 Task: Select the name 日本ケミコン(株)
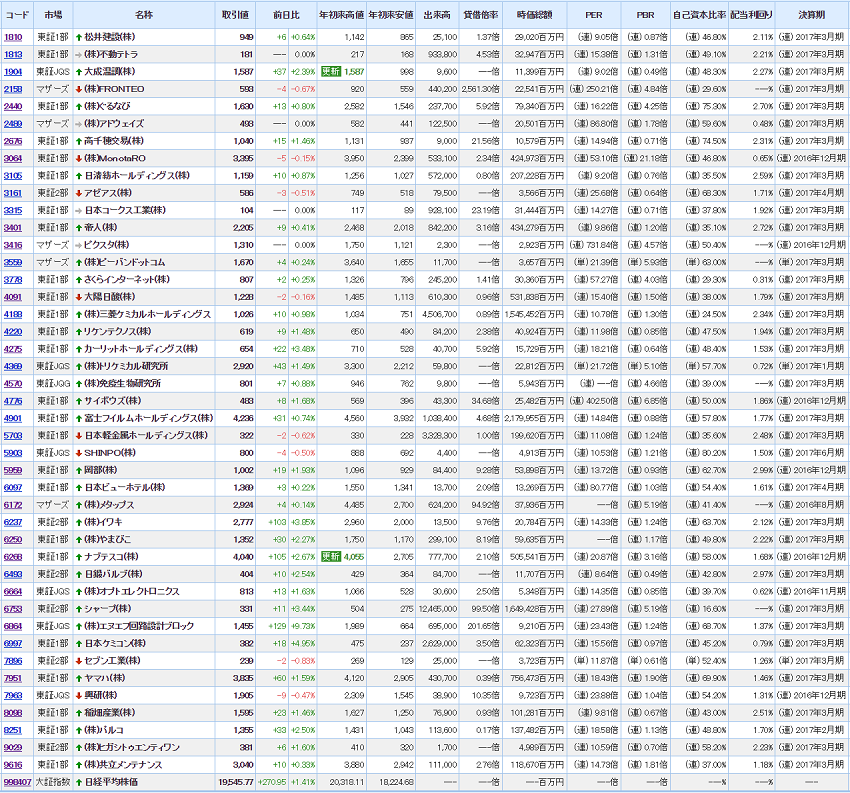(x=115, y=644)
